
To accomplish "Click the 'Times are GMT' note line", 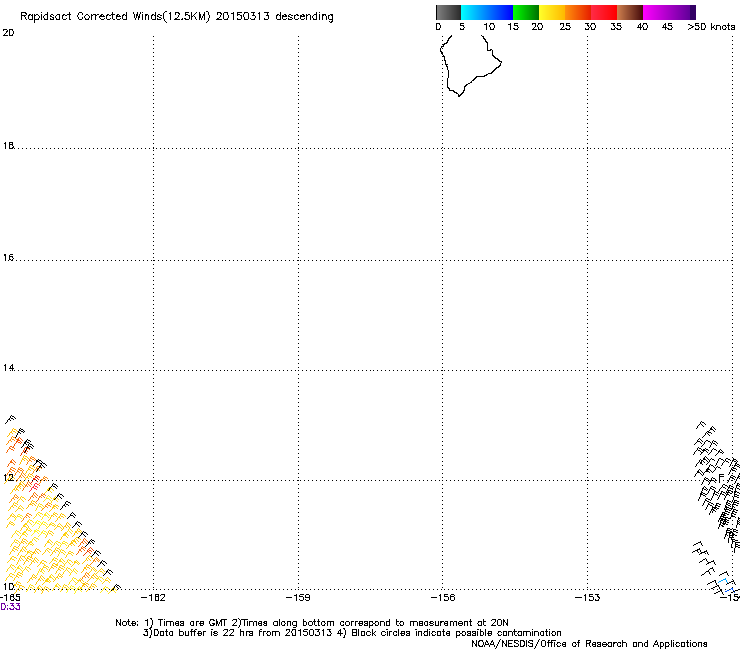I will pyautogui.click(x=312, y=623).
